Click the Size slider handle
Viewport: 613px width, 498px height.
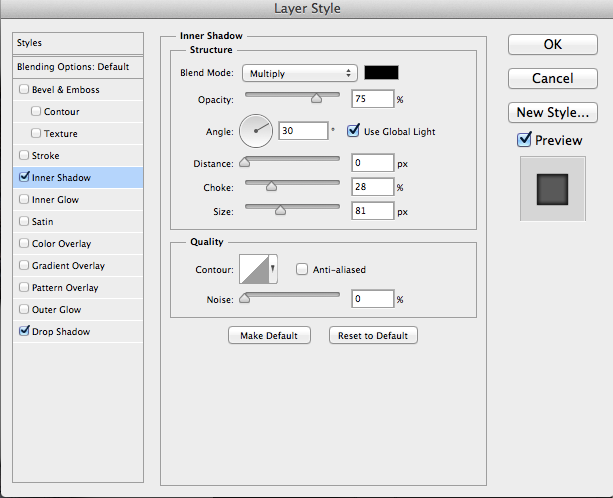pyautogui.click(x=280, y=210)
